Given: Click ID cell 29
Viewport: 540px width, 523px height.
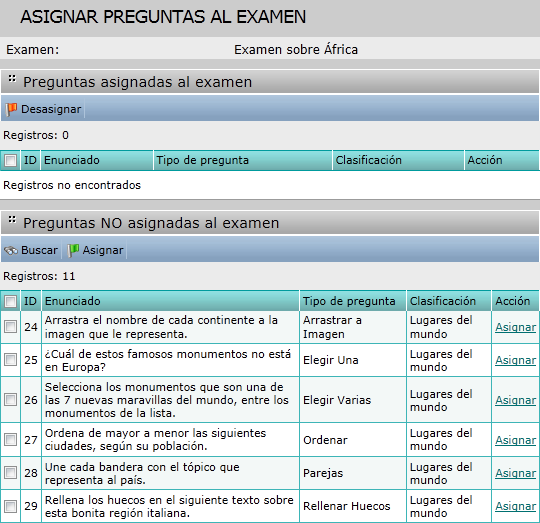Looking at the screenshot, I should [x=31, y=506].
